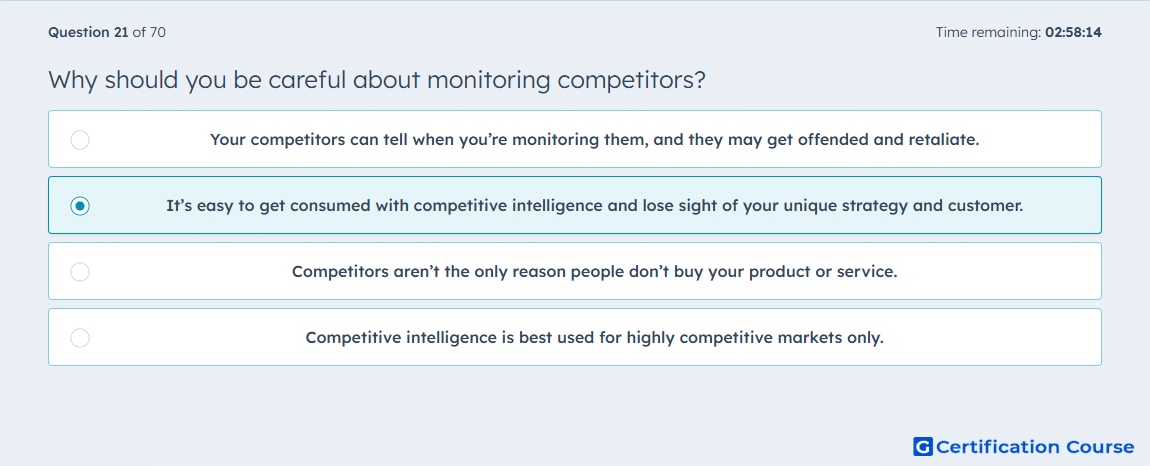This screenshot has width=1150, height=466.
Task: Click the G logo icon beside Certification Course
Action: (x=923, y=447)
